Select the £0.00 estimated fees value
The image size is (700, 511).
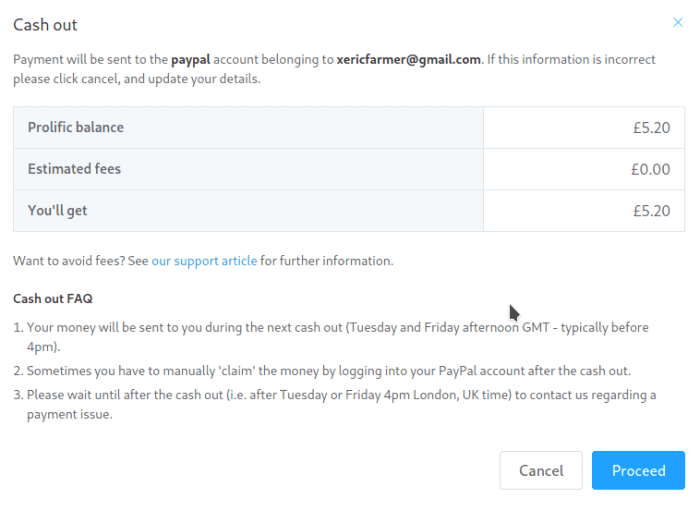(650, 169)
